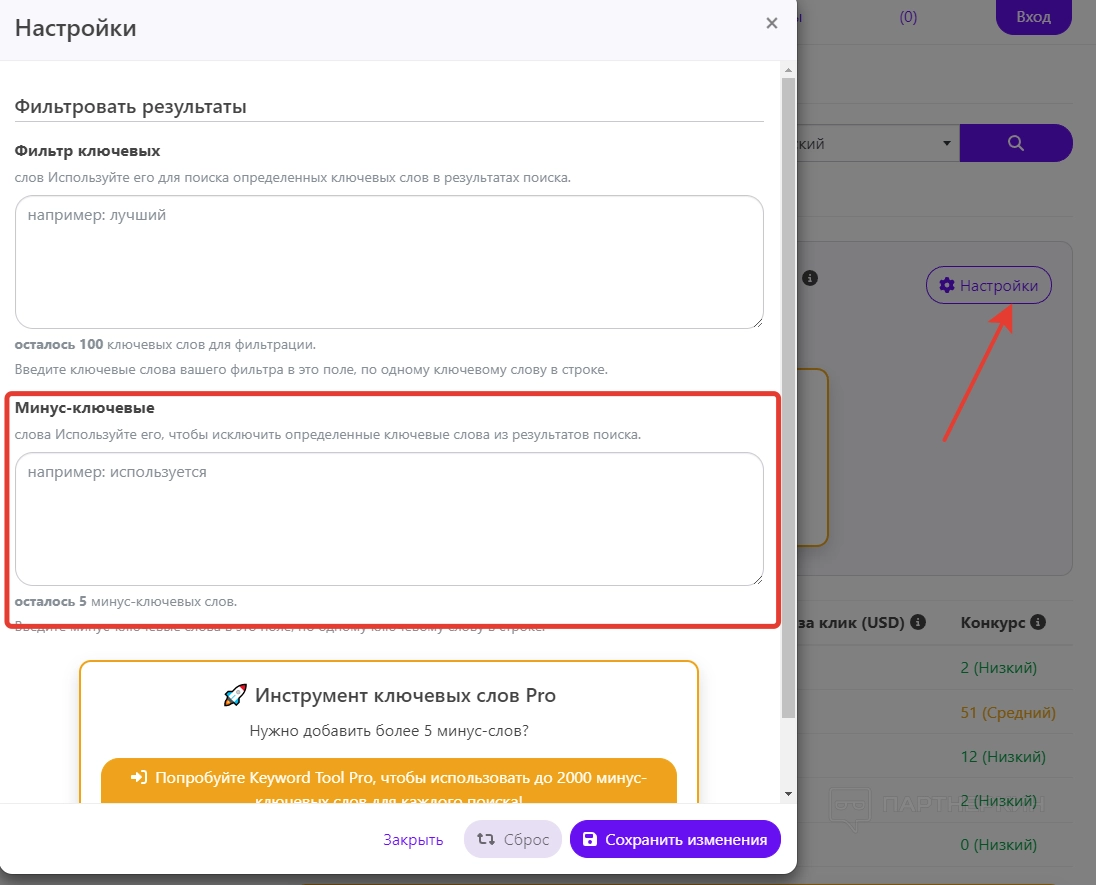
Task: Click the scrollbar down arrow in the dialog
Action: point(788,793)
